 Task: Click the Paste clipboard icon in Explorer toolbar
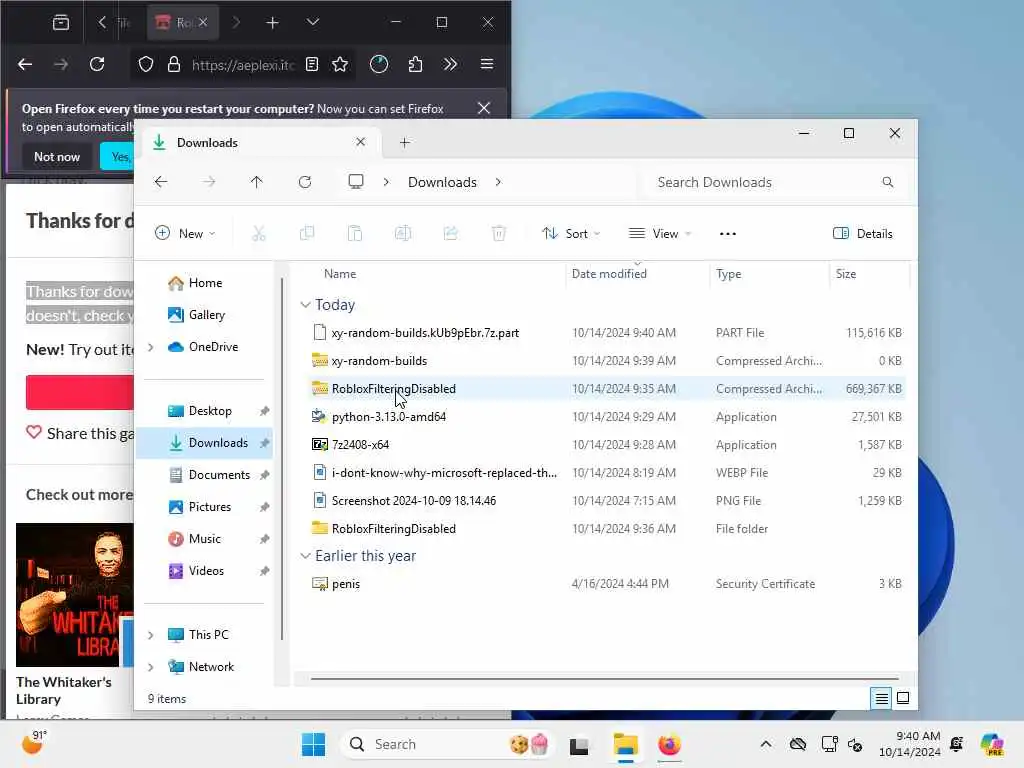pyautogui.click(x=355, y=233)
